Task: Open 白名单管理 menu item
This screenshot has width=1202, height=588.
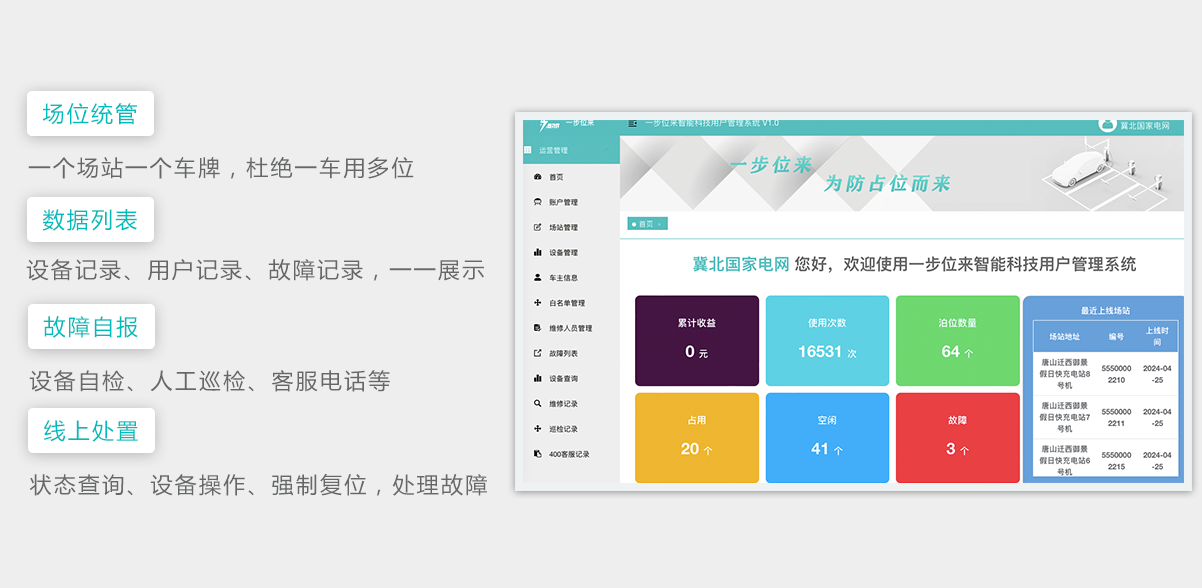Action: pos(567,303)
